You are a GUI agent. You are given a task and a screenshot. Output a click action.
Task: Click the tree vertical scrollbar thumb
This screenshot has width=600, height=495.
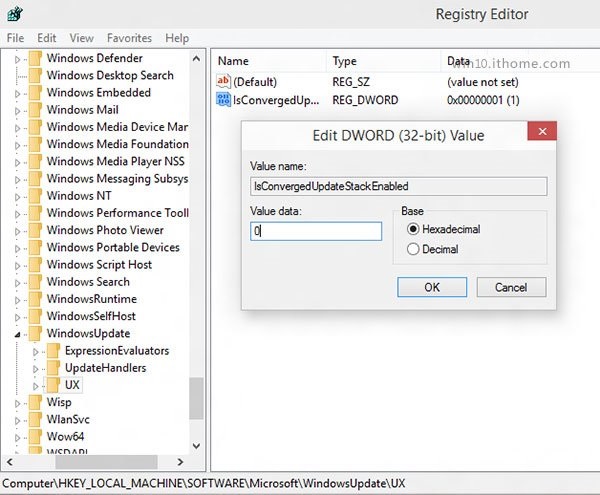coord(196,398)
